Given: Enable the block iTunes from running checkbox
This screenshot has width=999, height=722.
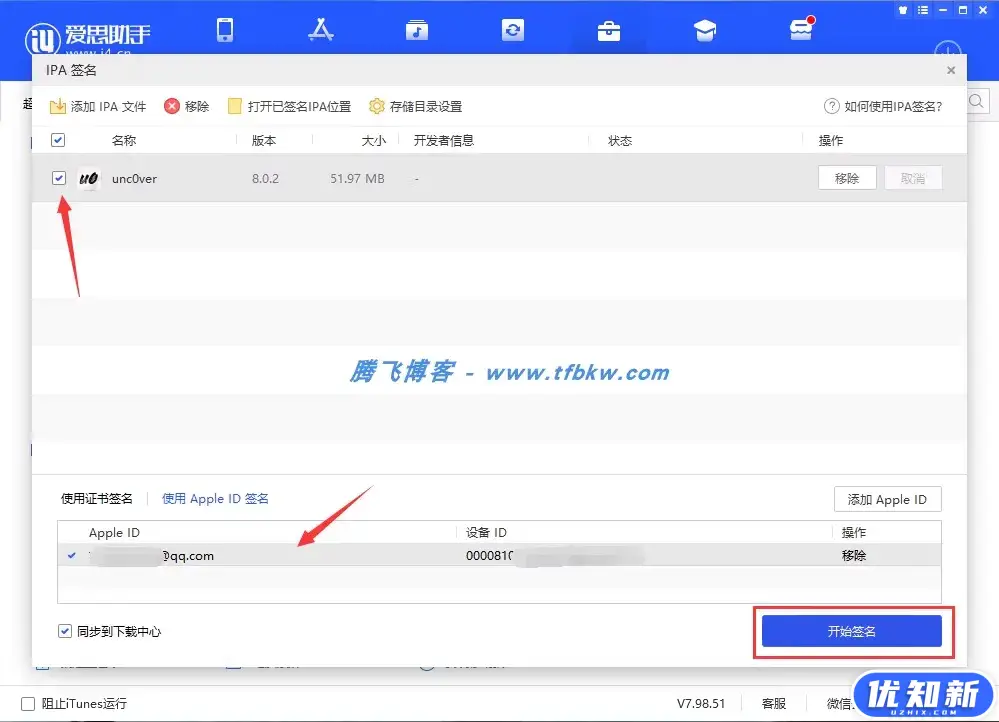Looking at the screenshot, I should [x=28, y=704].
